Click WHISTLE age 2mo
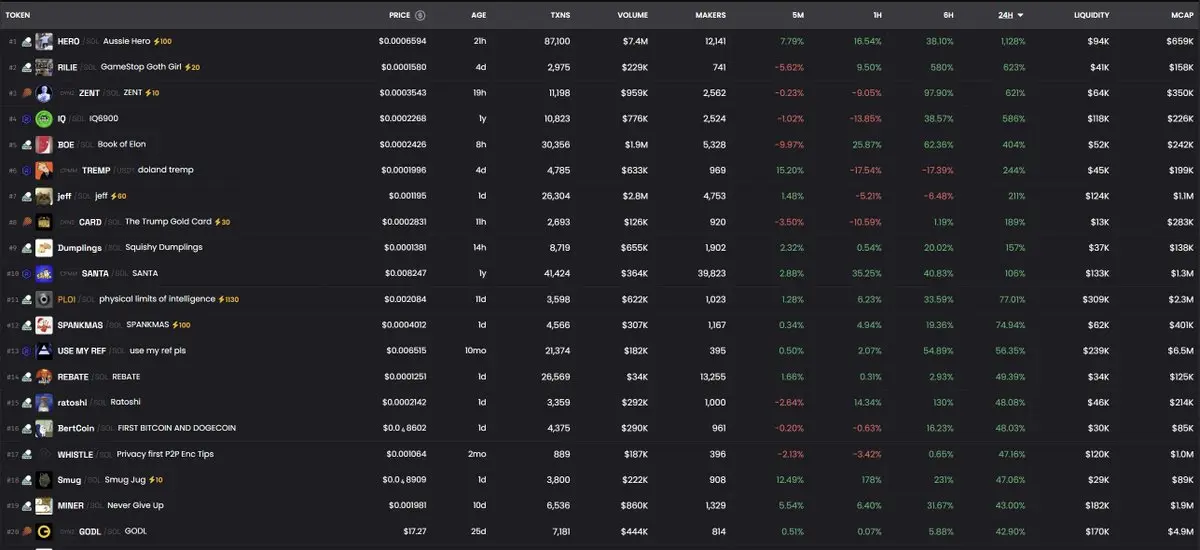 point(478,454)
